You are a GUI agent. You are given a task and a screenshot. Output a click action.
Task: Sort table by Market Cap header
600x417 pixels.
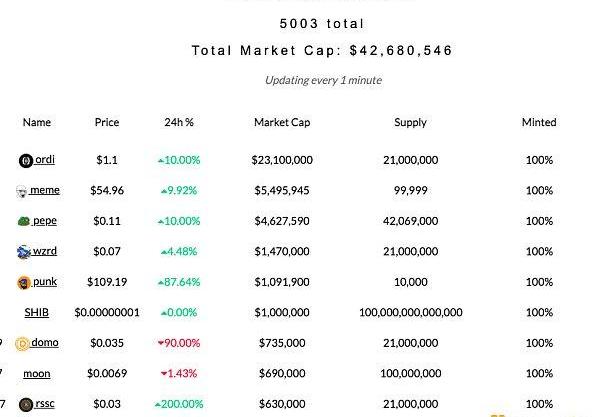click(282, 122)
